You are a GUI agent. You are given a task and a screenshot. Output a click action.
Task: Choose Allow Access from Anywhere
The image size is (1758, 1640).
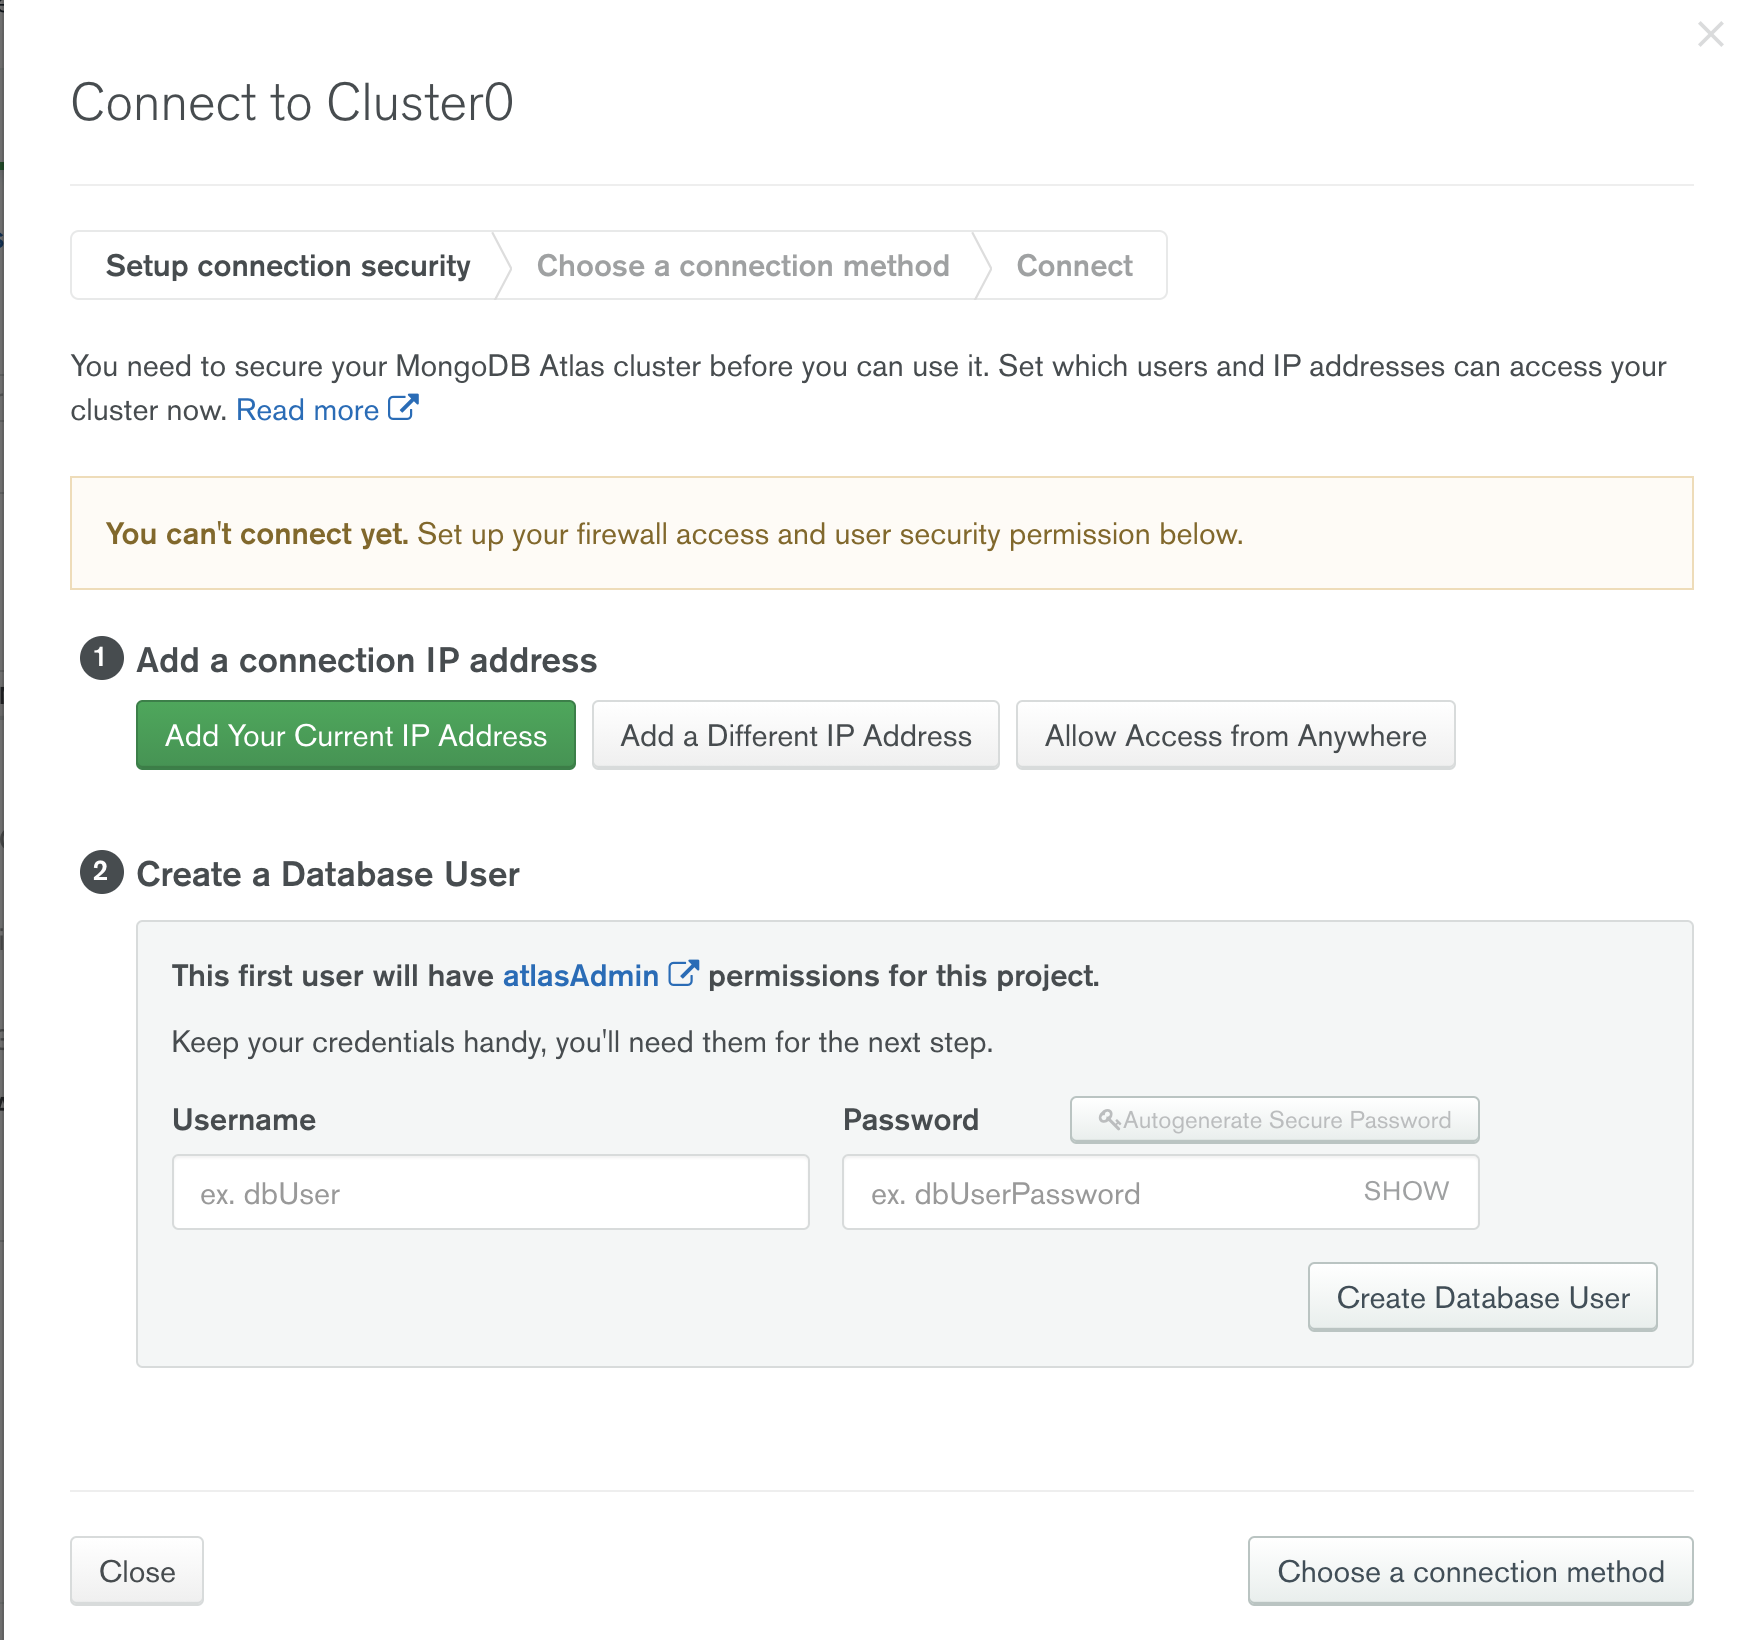[x=1235, y=736]
